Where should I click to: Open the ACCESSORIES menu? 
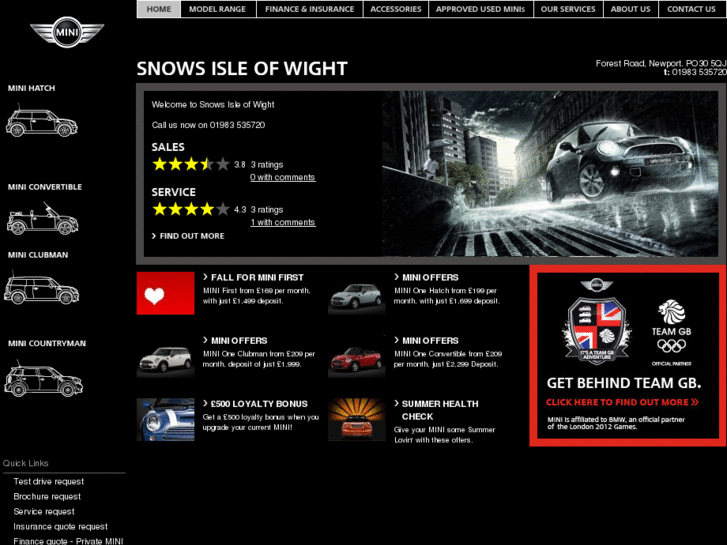[x=395, y=9]
